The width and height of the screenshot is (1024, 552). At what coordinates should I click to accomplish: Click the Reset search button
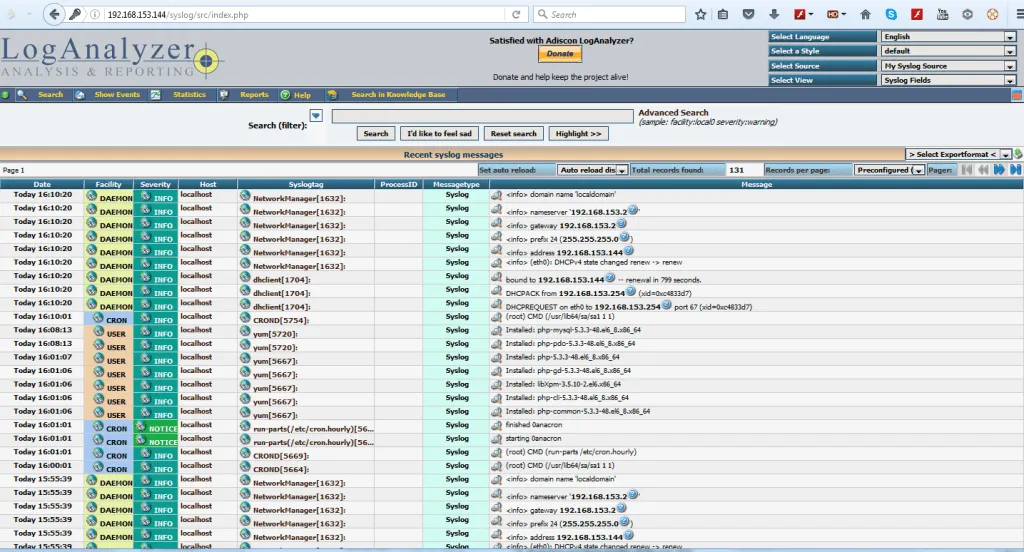coord(513,133)
